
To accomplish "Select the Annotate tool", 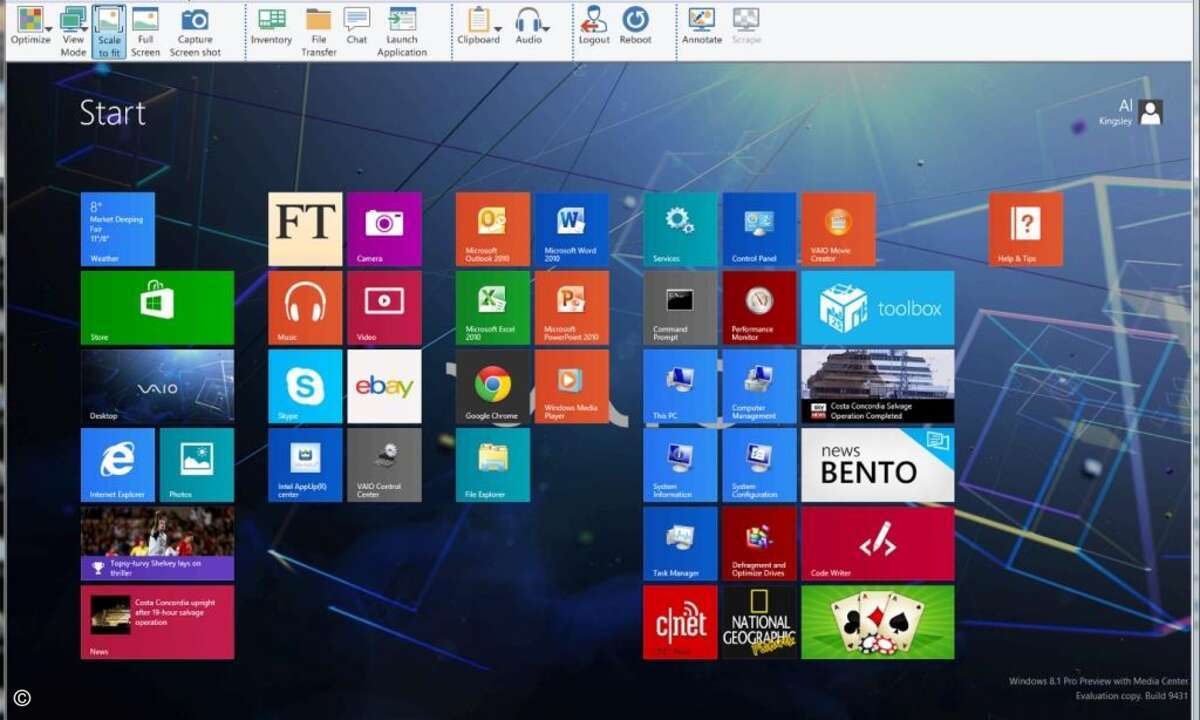I will click(x=702, y=27).
